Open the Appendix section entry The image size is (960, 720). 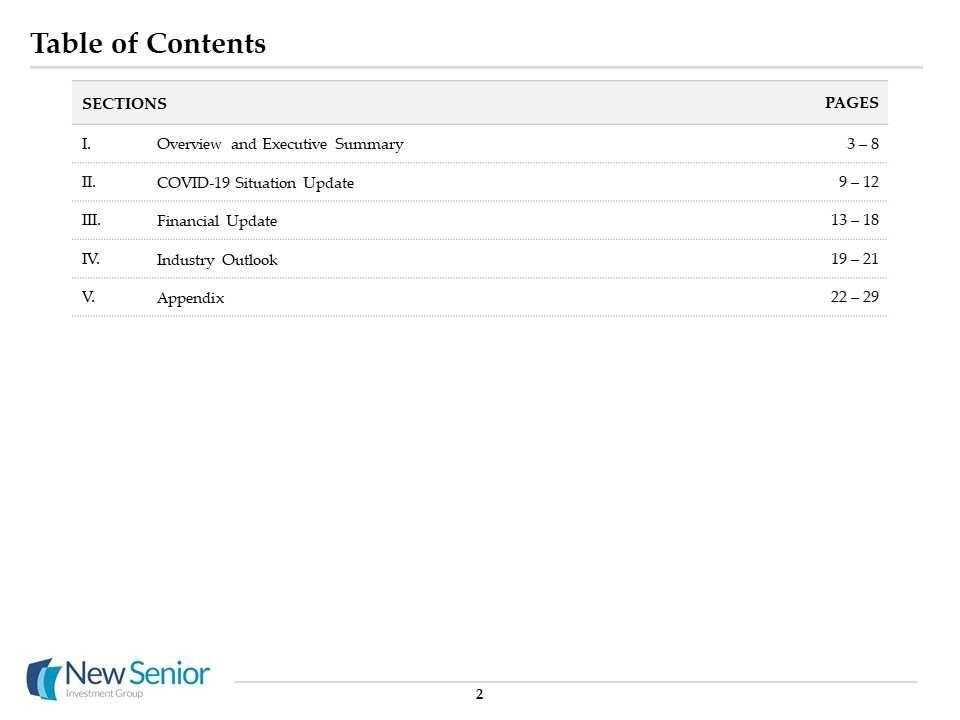(x=191, y=298)
